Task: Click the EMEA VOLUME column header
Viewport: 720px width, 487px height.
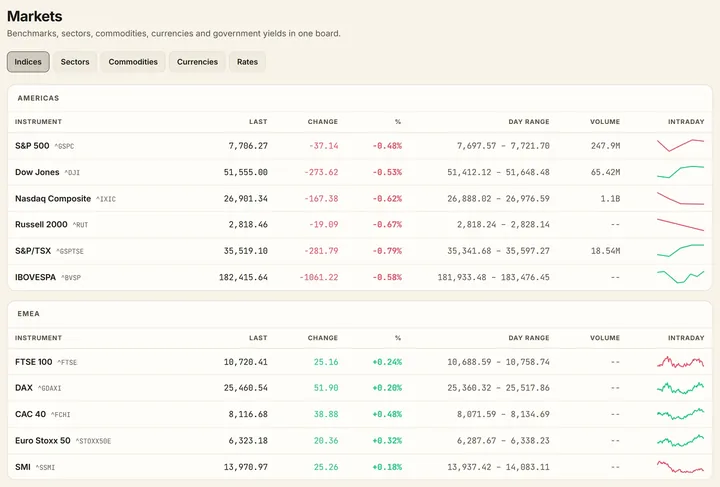Action: point(605,338)
